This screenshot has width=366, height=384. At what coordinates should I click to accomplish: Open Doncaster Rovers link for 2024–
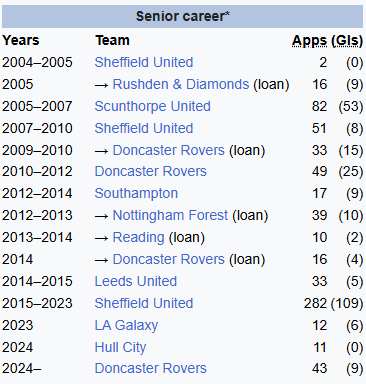tap(150, 368)
